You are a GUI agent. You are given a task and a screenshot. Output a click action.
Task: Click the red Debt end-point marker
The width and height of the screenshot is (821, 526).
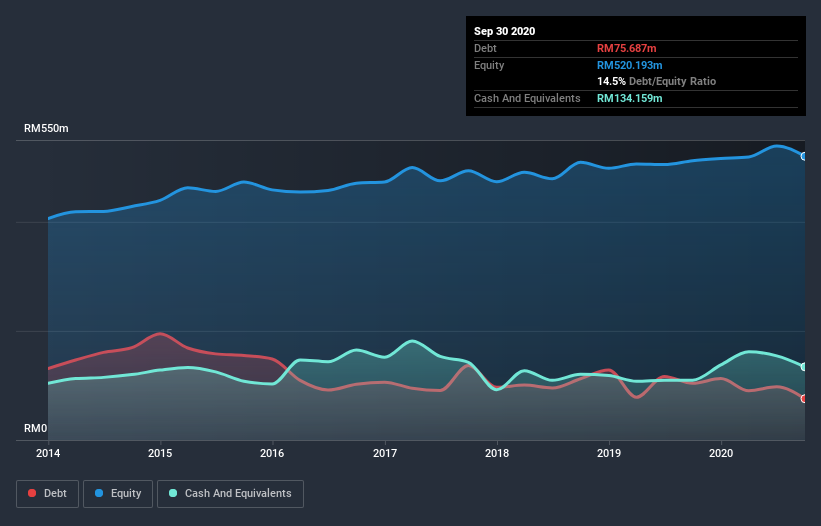click(804, 398)
